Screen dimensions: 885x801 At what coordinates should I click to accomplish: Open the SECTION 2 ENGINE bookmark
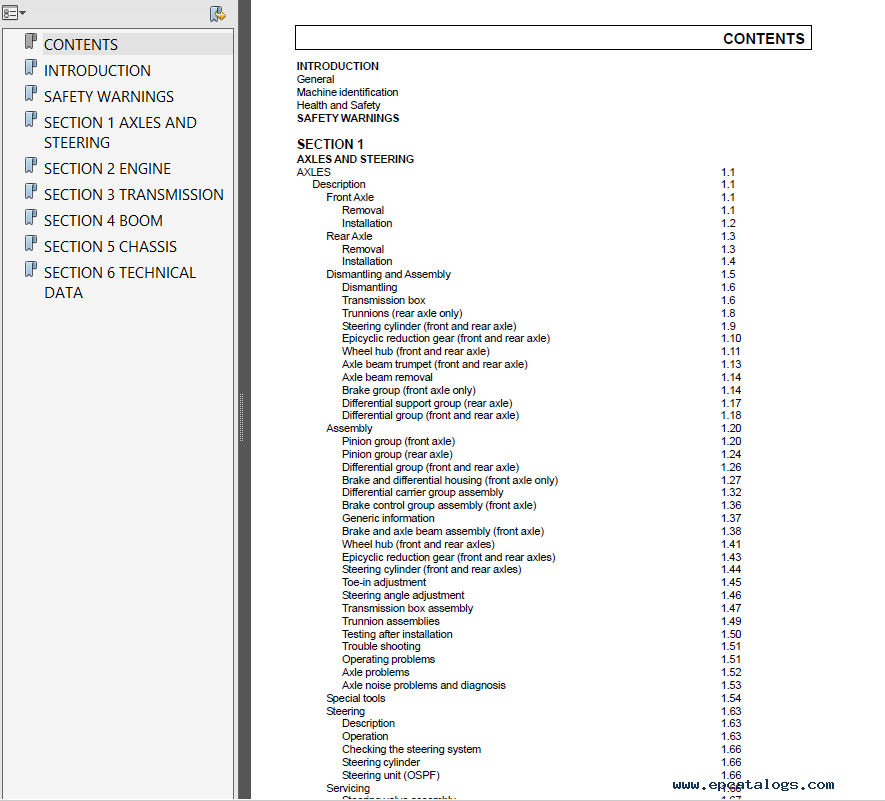tap(107, 169)
